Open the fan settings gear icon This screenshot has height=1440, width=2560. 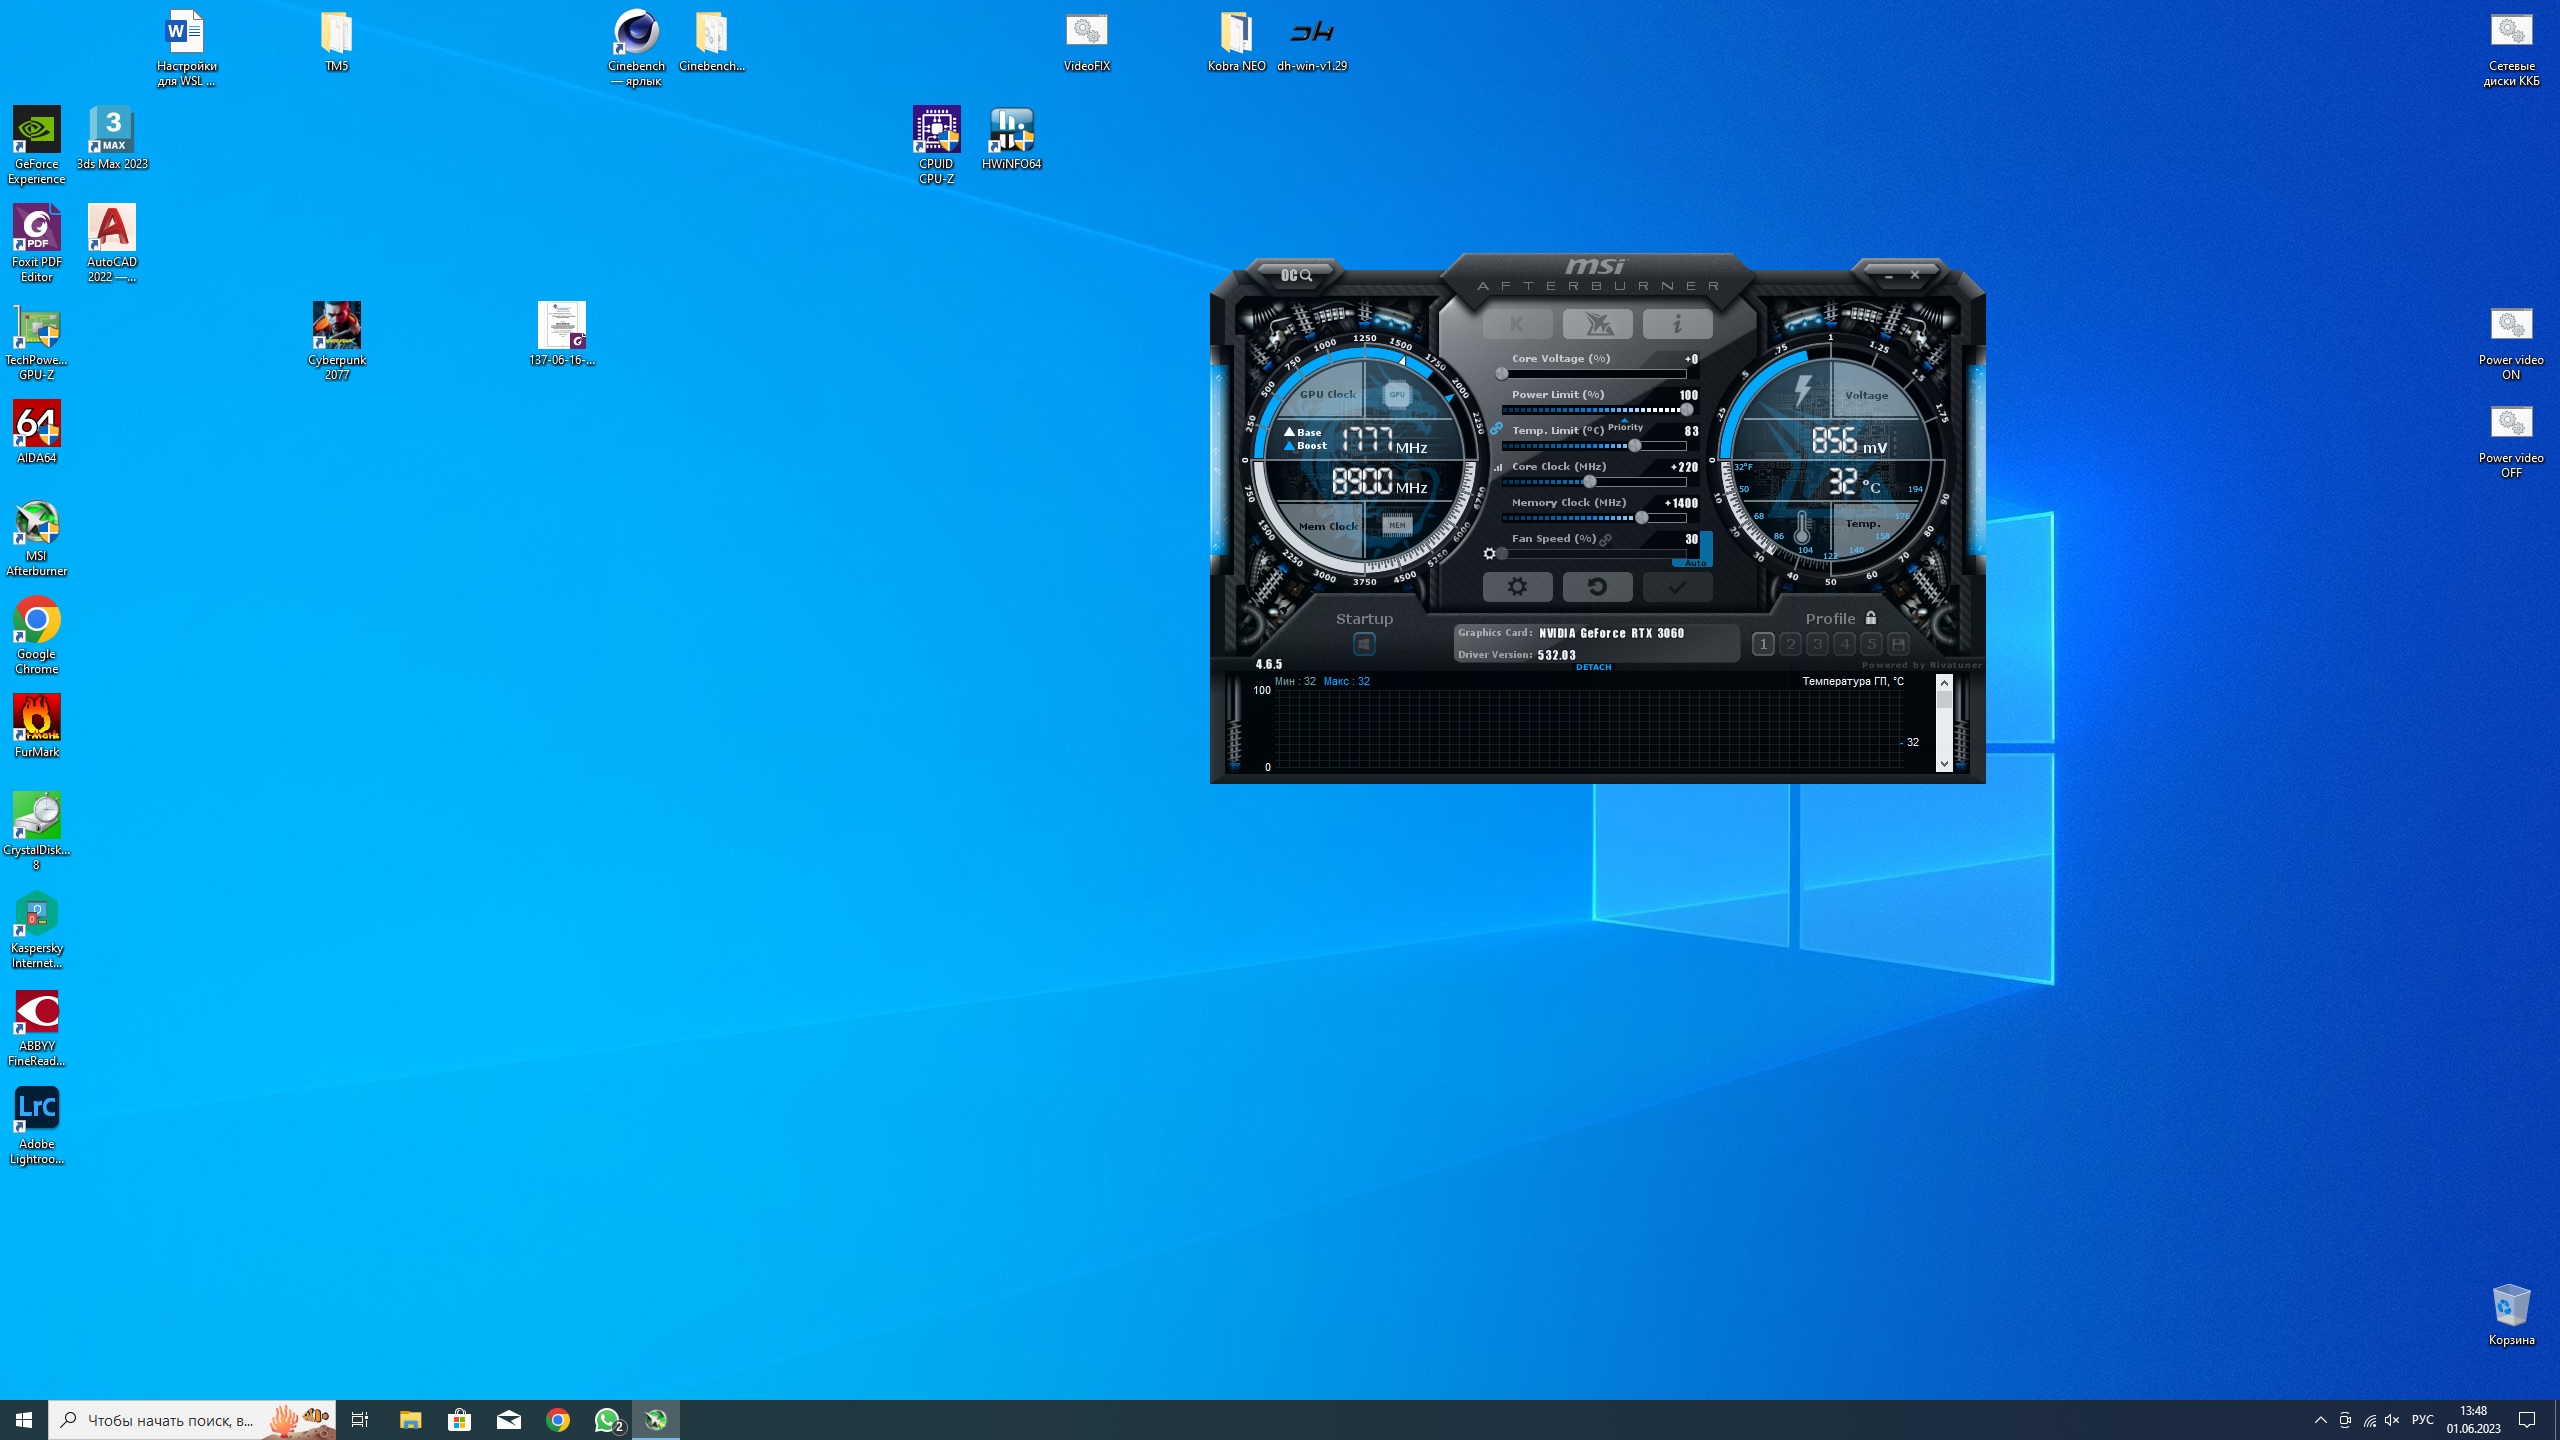coord(1490,554)
